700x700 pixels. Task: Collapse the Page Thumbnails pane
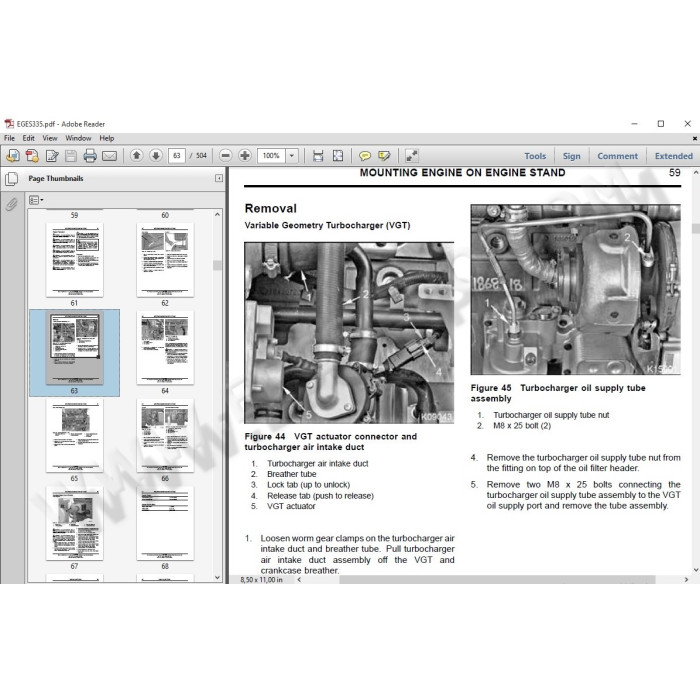point(219,178)
